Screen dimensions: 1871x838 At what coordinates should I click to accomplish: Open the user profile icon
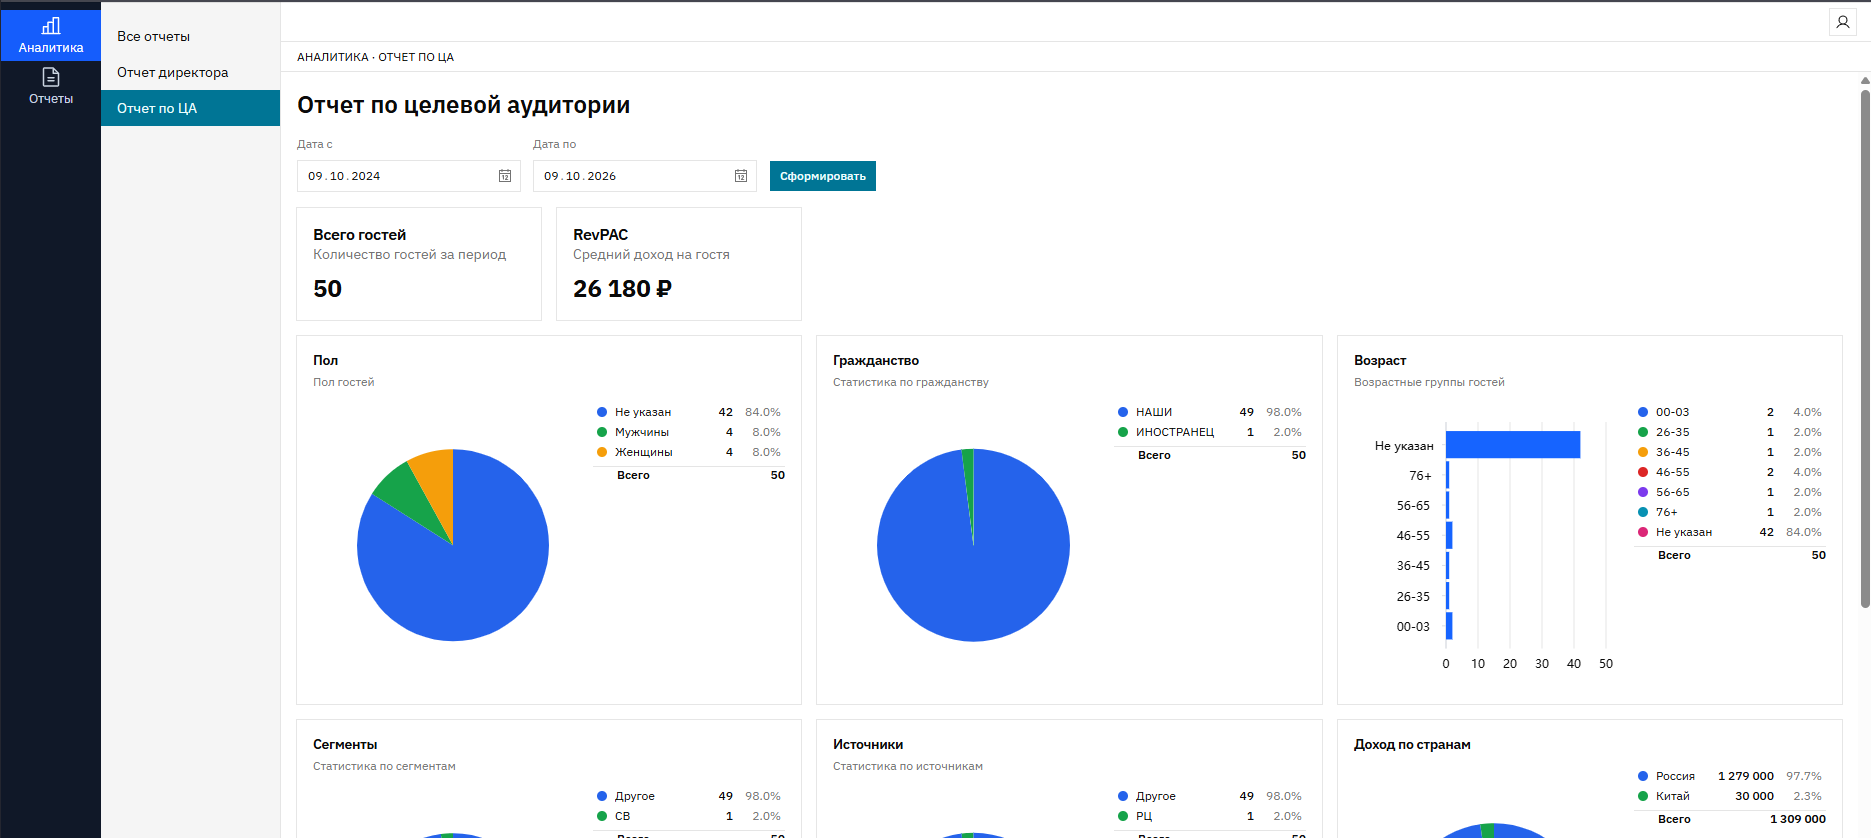(x=1842, y=22)
